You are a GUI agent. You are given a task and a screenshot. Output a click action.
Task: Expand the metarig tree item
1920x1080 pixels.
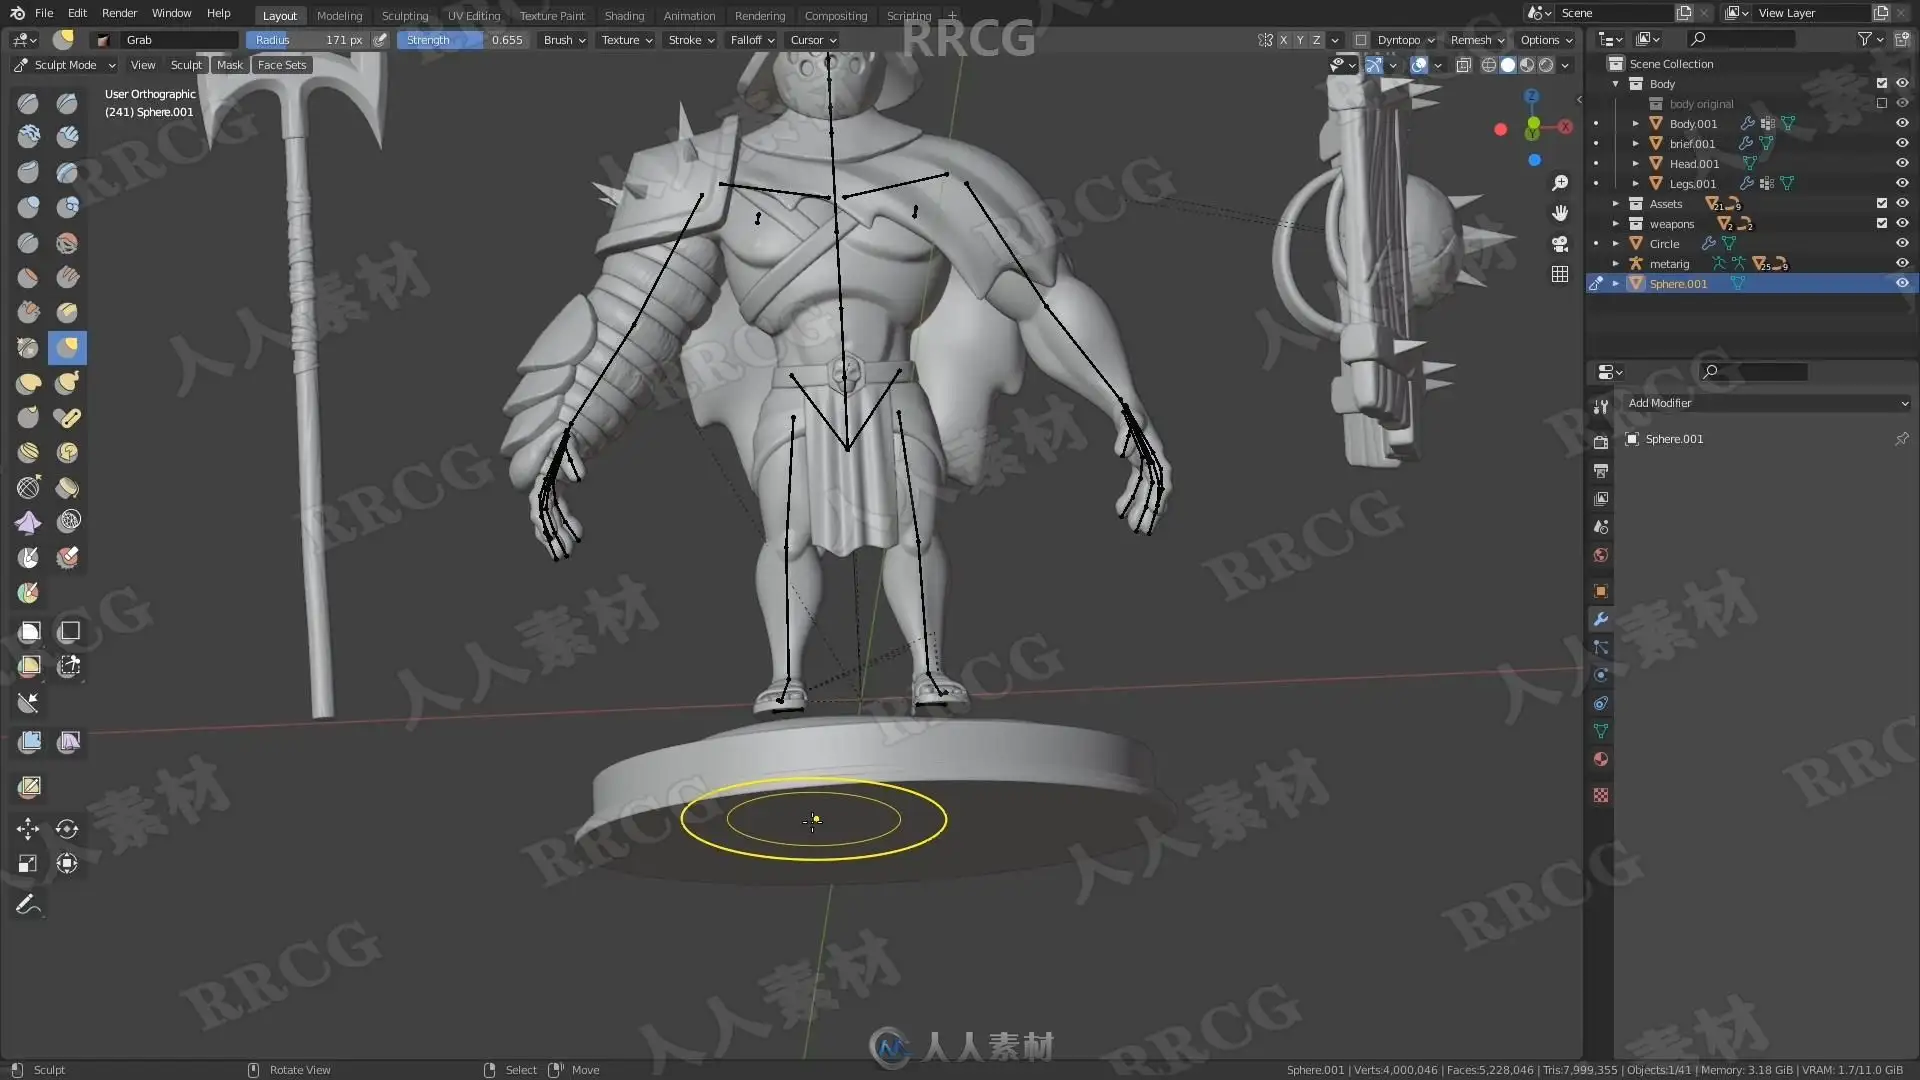[x=1615, y=263]
